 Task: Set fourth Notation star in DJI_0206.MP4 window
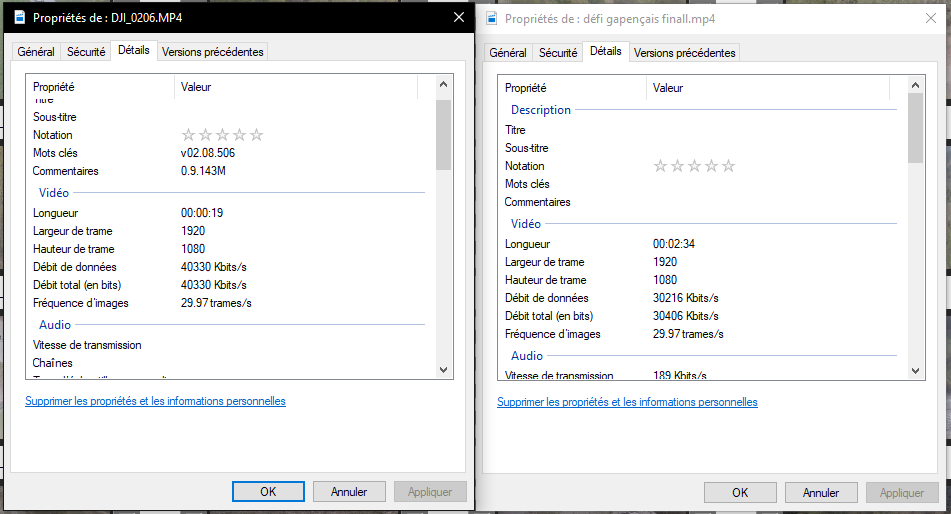click(x=240, y=135)
